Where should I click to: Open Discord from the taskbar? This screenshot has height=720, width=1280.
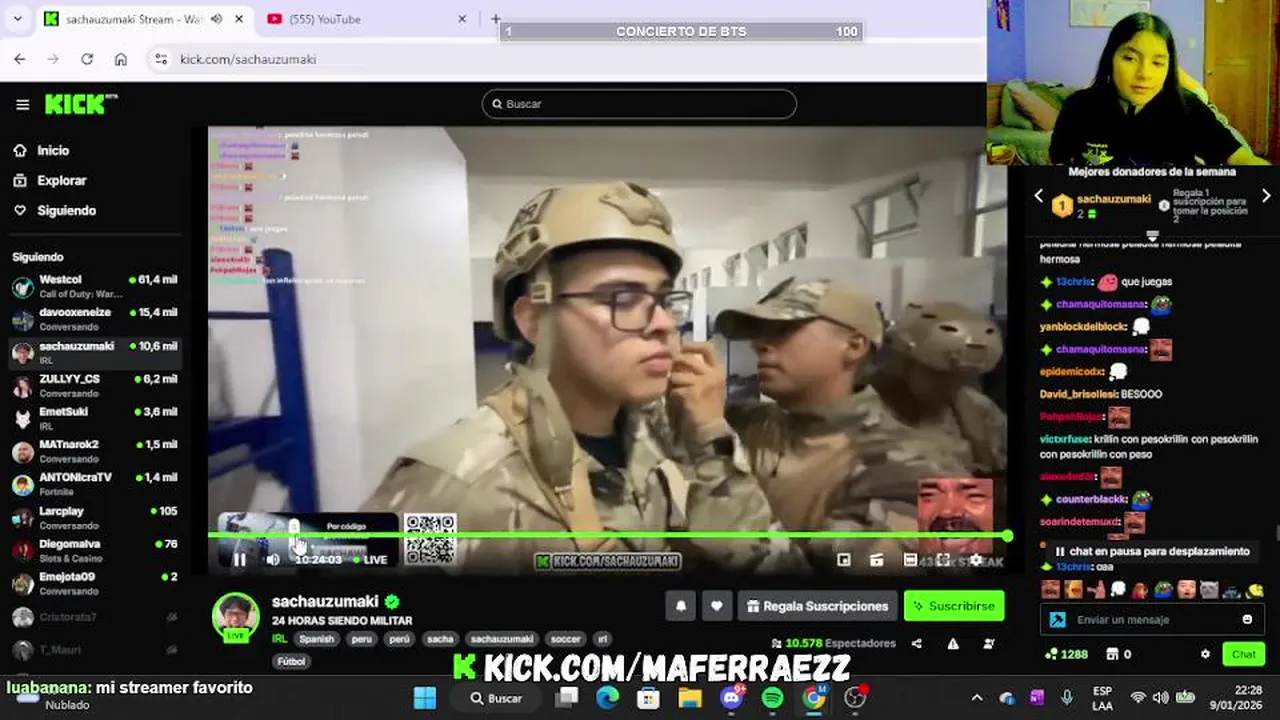click(x=732, y=698)
